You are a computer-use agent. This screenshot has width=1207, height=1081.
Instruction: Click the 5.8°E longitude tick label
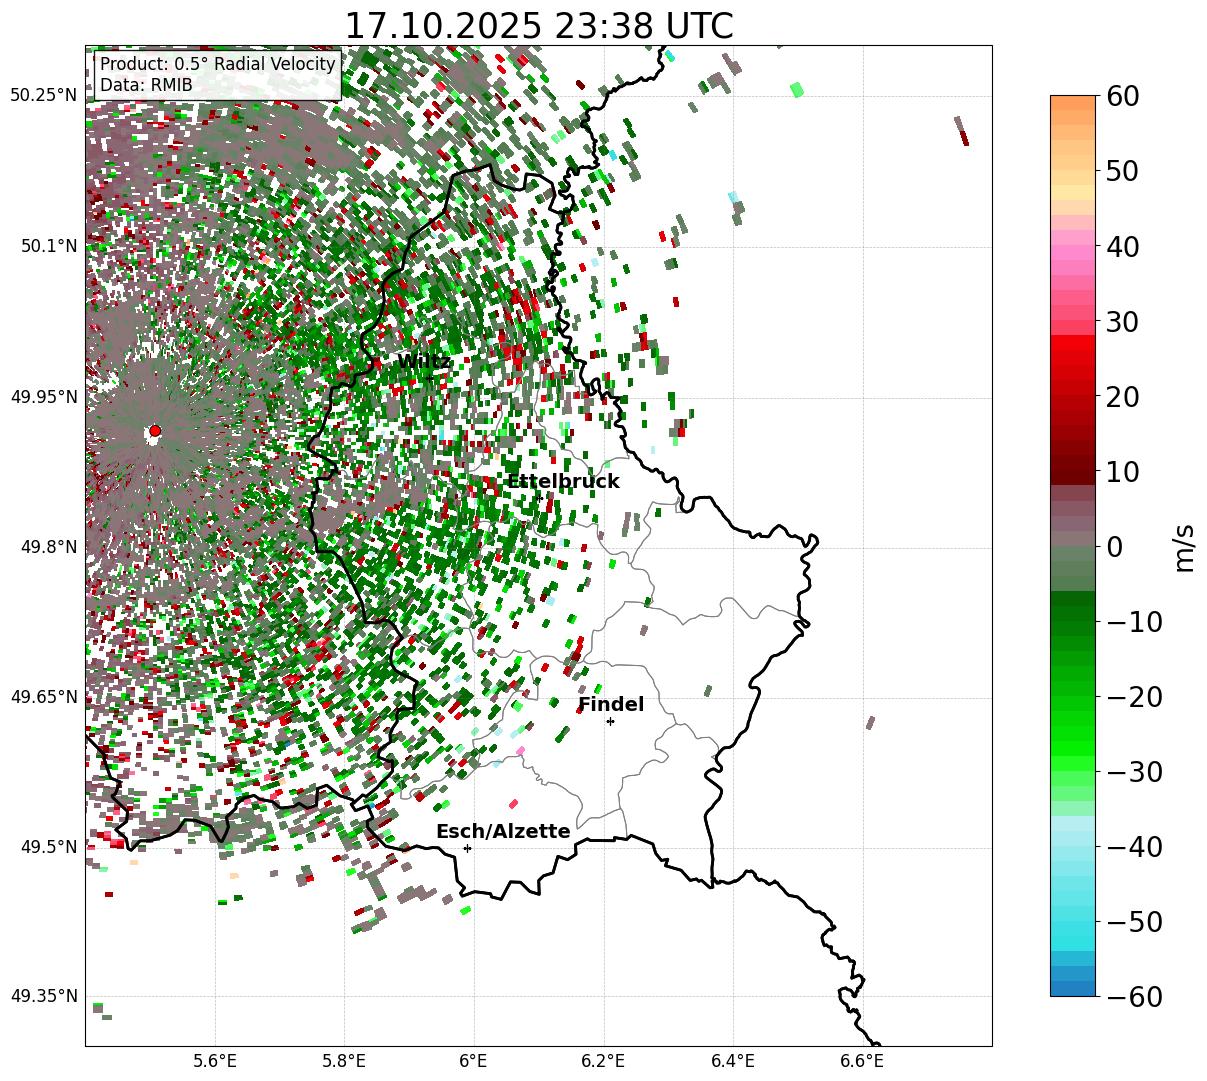point(344,1061)
